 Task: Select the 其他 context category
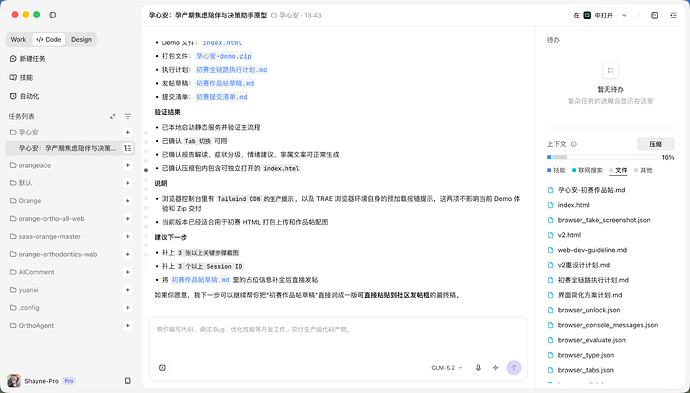point(643,170)
